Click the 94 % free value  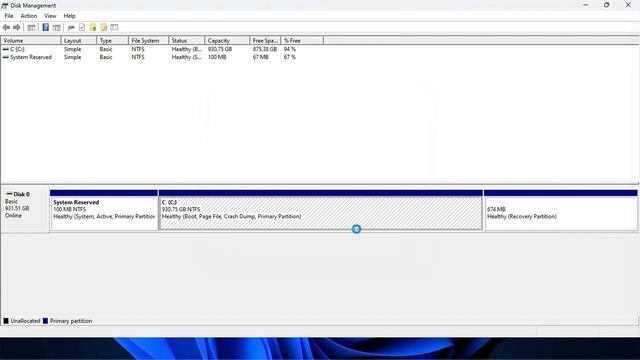290,49
